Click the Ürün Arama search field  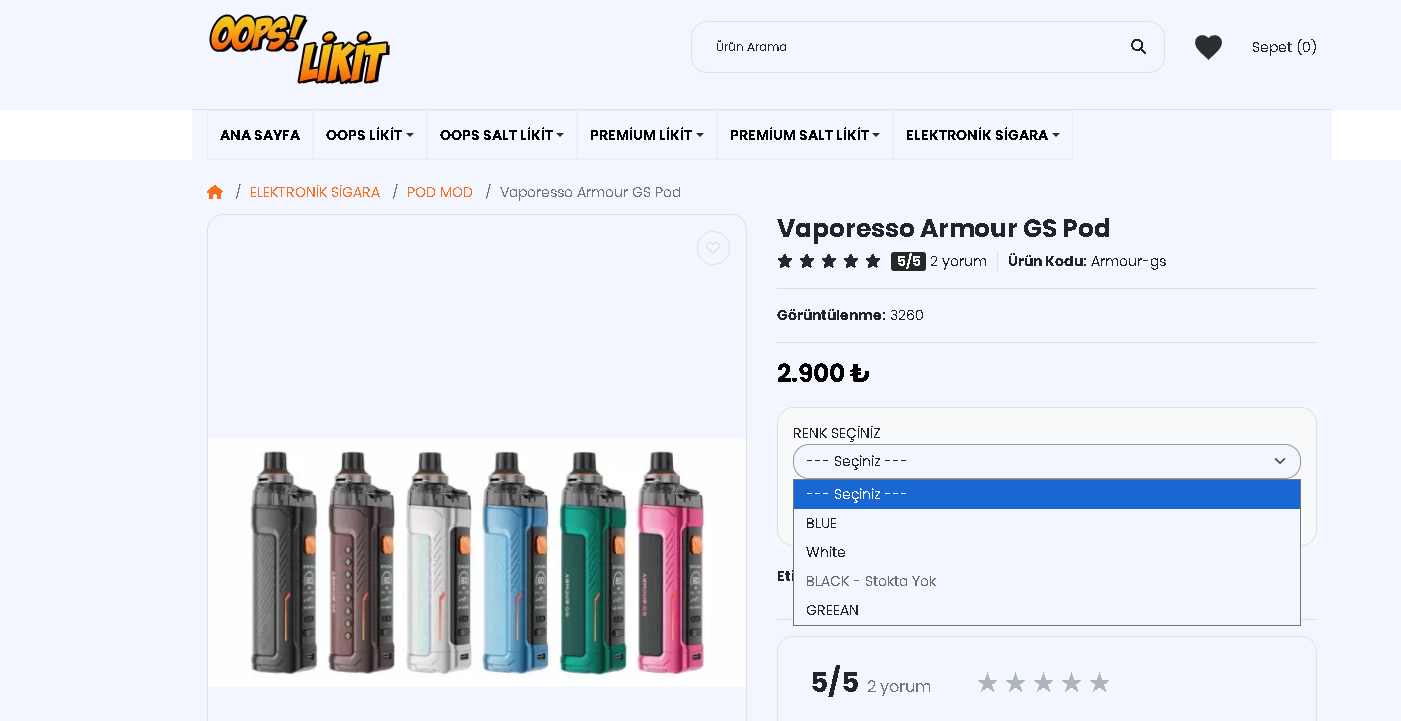[915, 47]
